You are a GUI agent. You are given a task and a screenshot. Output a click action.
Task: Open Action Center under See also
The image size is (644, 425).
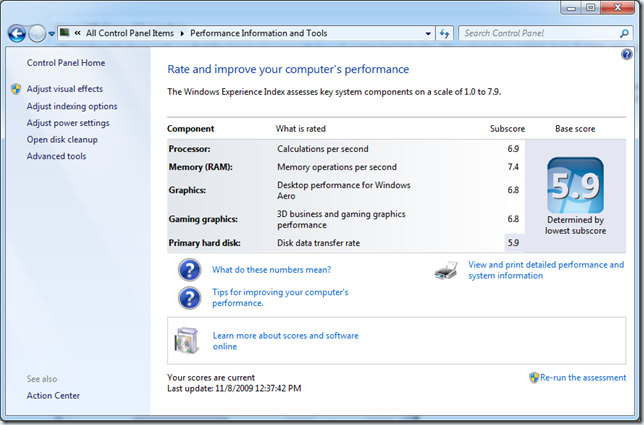pos(53,395)
